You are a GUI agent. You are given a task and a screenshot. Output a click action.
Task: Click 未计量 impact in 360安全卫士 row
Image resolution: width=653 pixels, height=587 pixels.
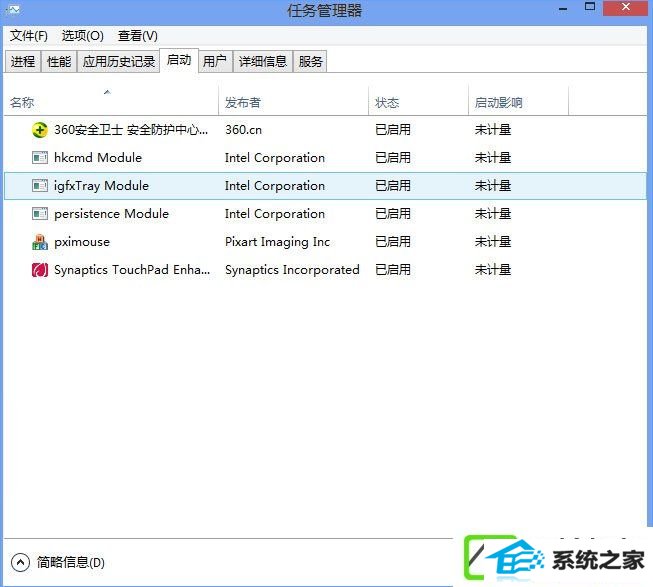[493, 130]
